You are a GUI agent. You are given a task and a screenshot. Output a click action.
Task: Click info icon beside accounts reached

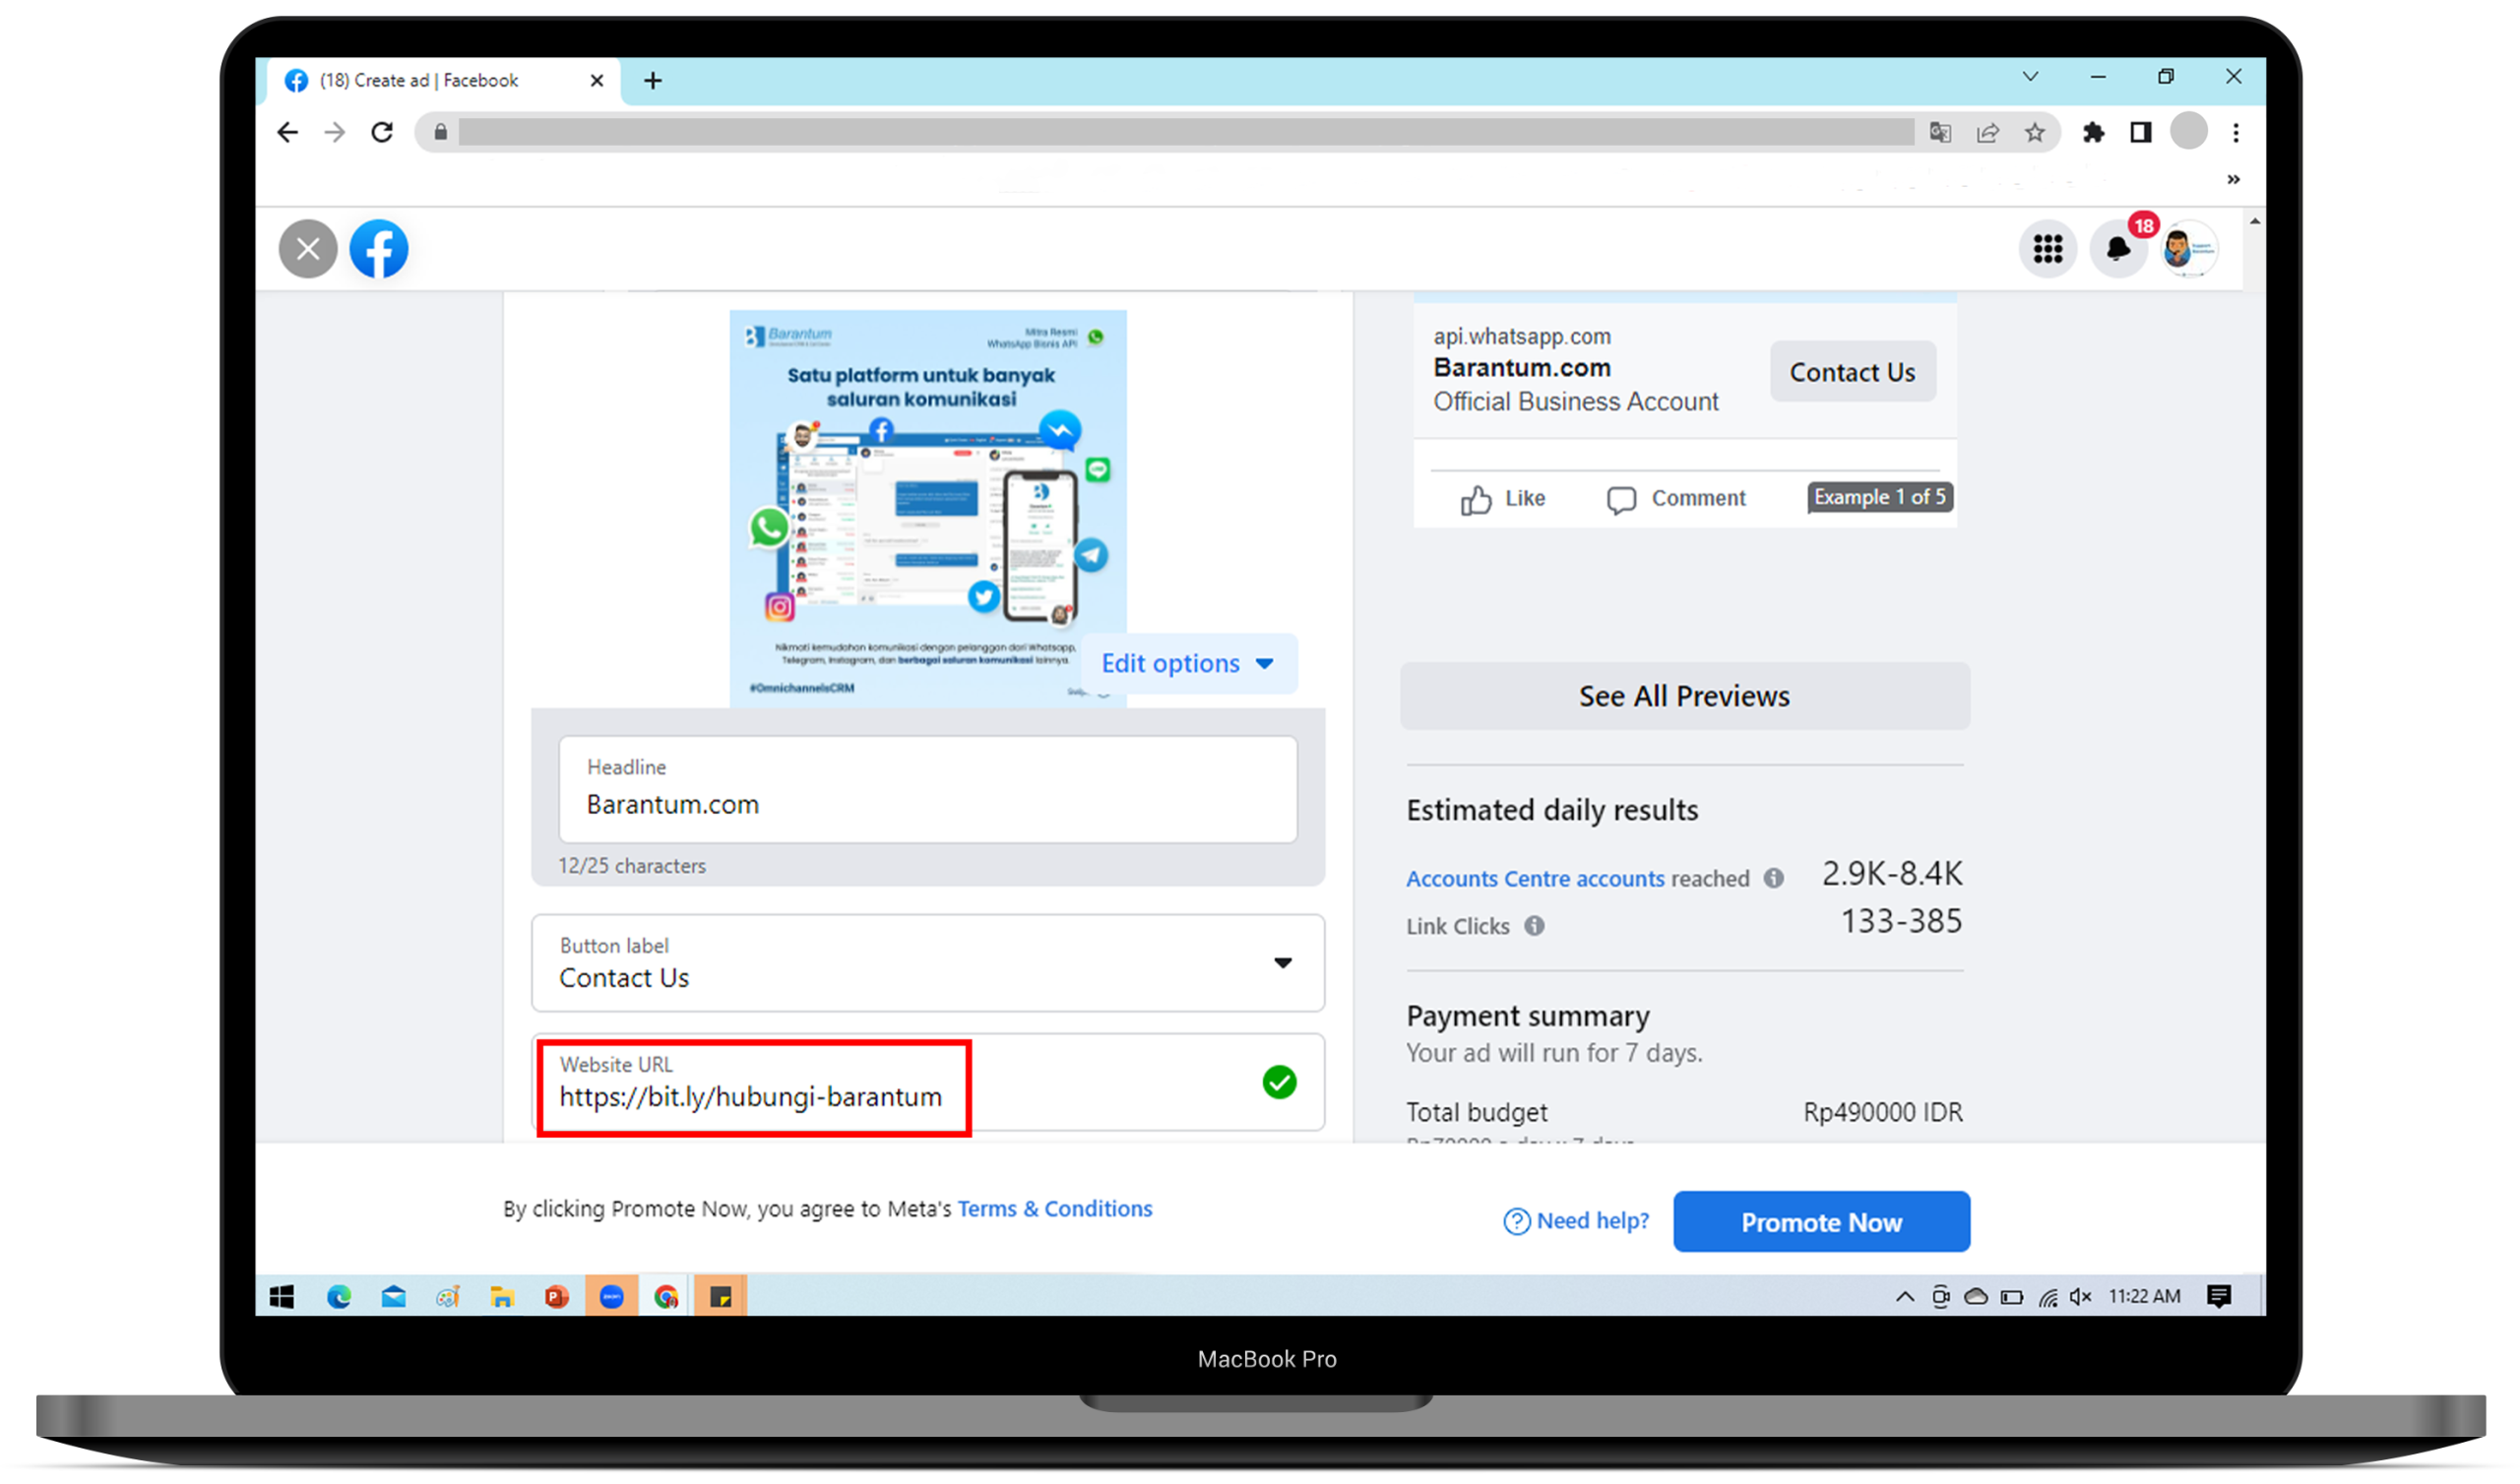(x=1773, y=878)
